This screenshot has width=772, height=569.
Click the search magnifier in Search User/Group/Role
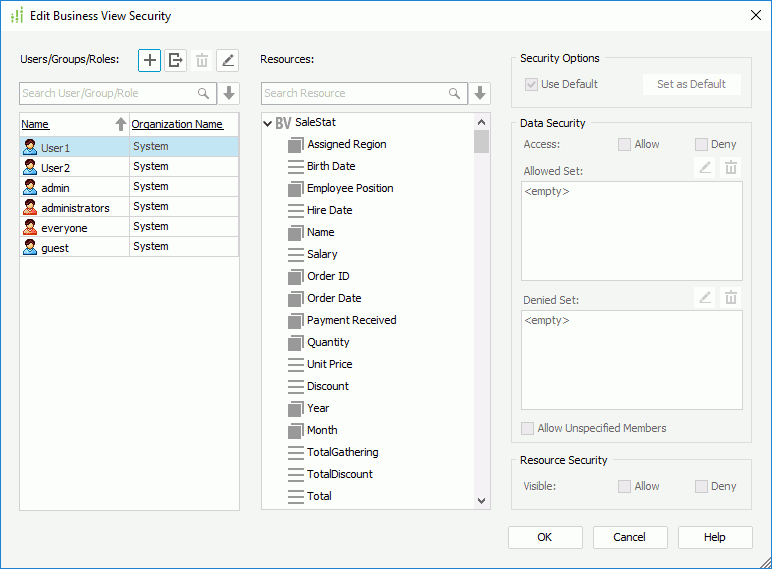pyautogui.click(x=204, y=93)
